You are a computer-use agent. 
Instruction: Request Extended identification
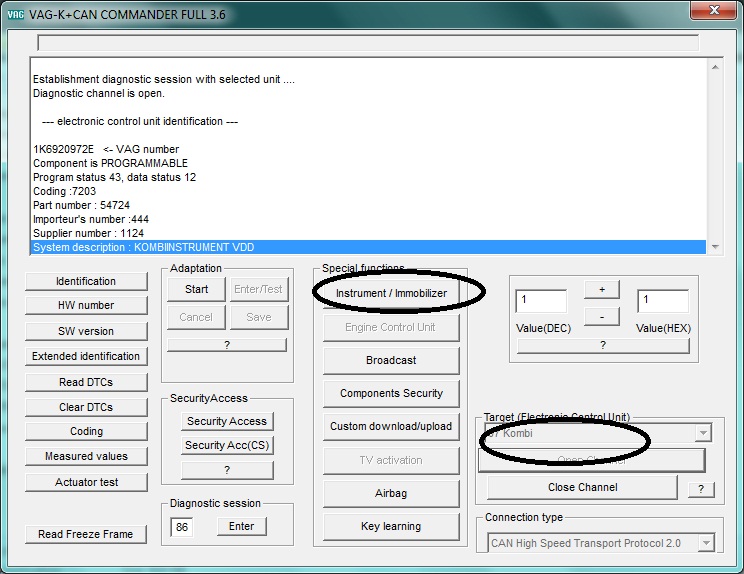click(86, 356)
